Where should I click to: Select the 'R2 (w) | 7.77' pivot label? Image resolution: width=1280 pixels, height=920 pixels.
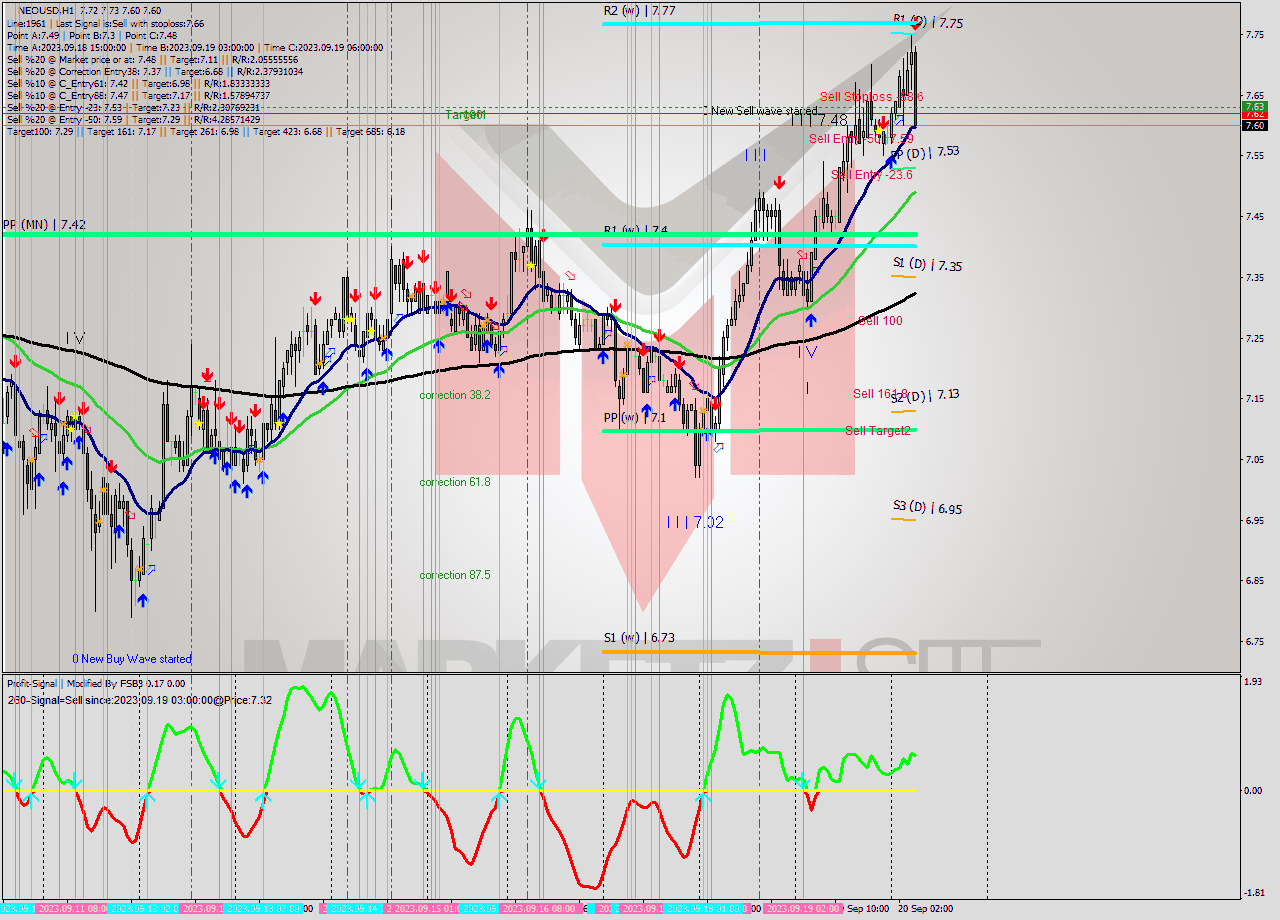click(639, 10)
